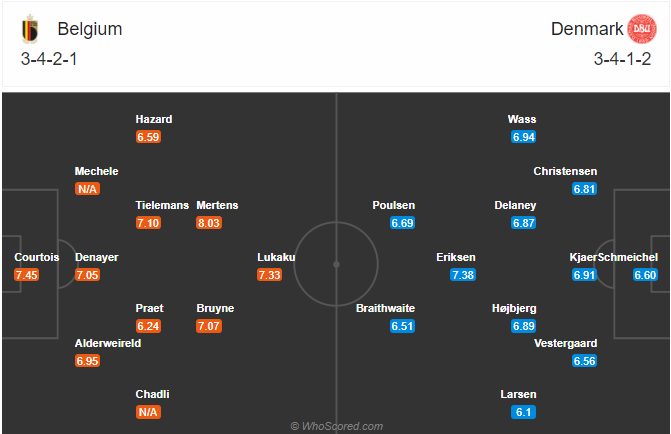Select Lukaku's 7.33 rating badge
This screenshot has width=671, height=434.
tap(269, 275)
